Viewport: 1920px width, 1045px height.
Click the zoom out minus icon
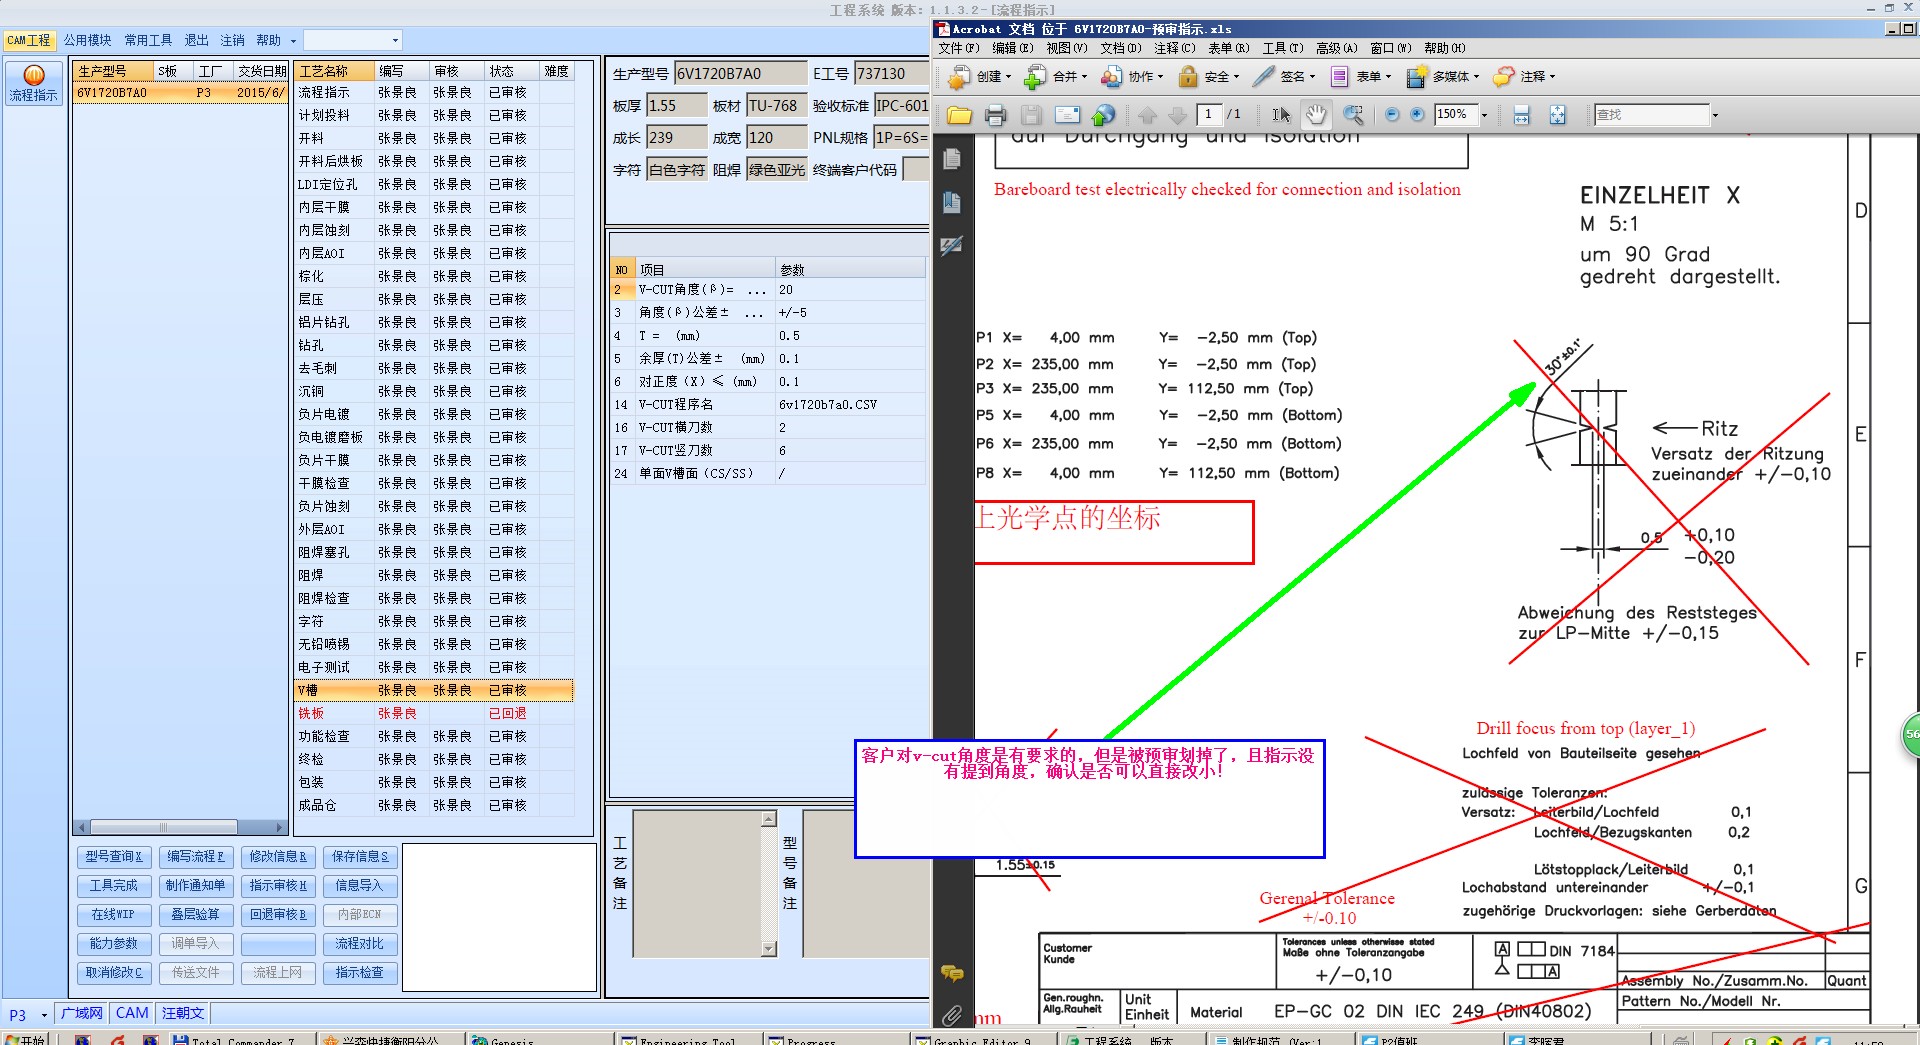tap(1391, 115)
